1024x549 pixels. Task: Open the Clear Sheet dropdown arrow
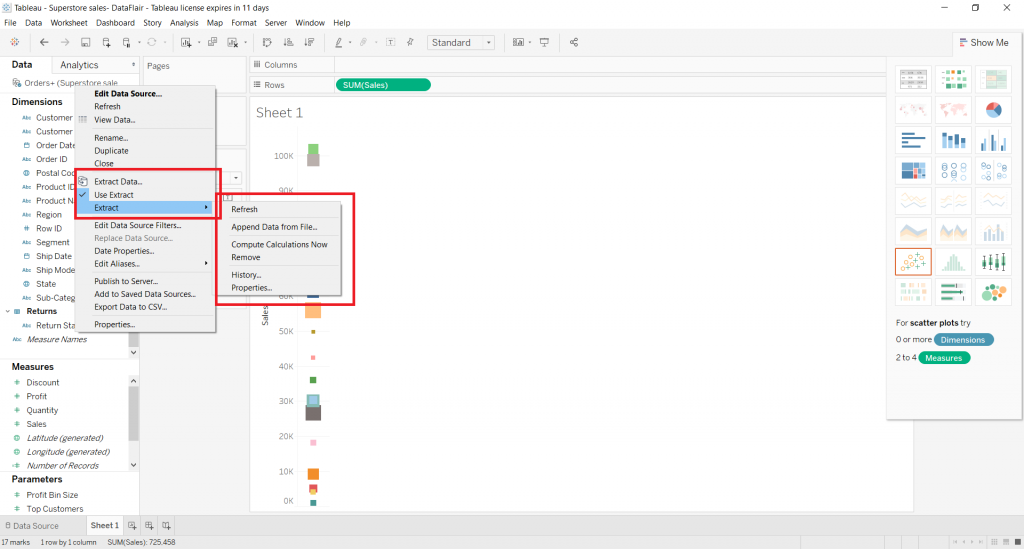245,42
